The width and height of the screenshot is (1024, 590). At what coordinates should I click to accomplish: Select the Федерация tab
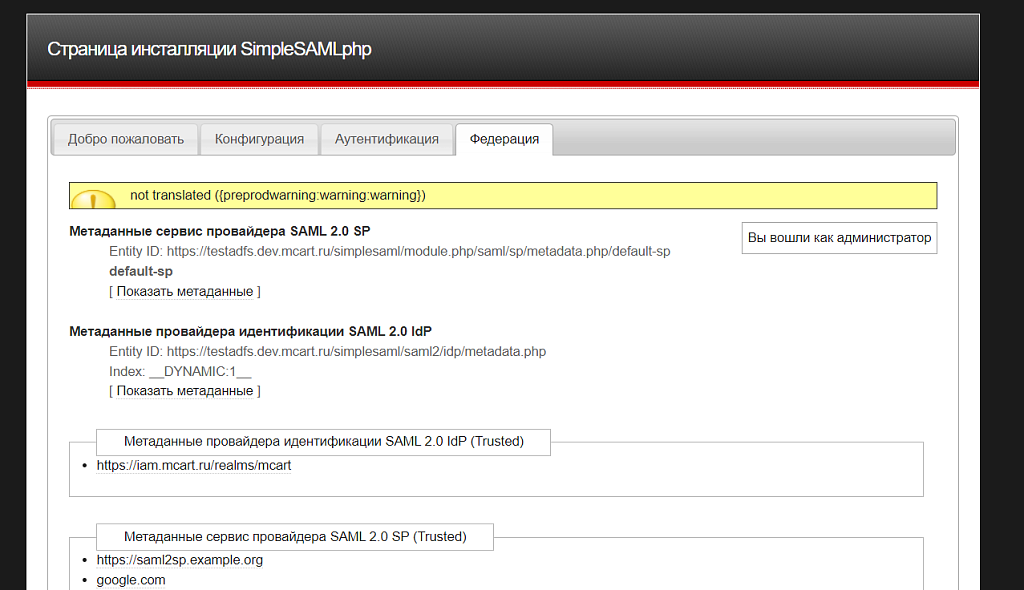click(x=504, y=140)
